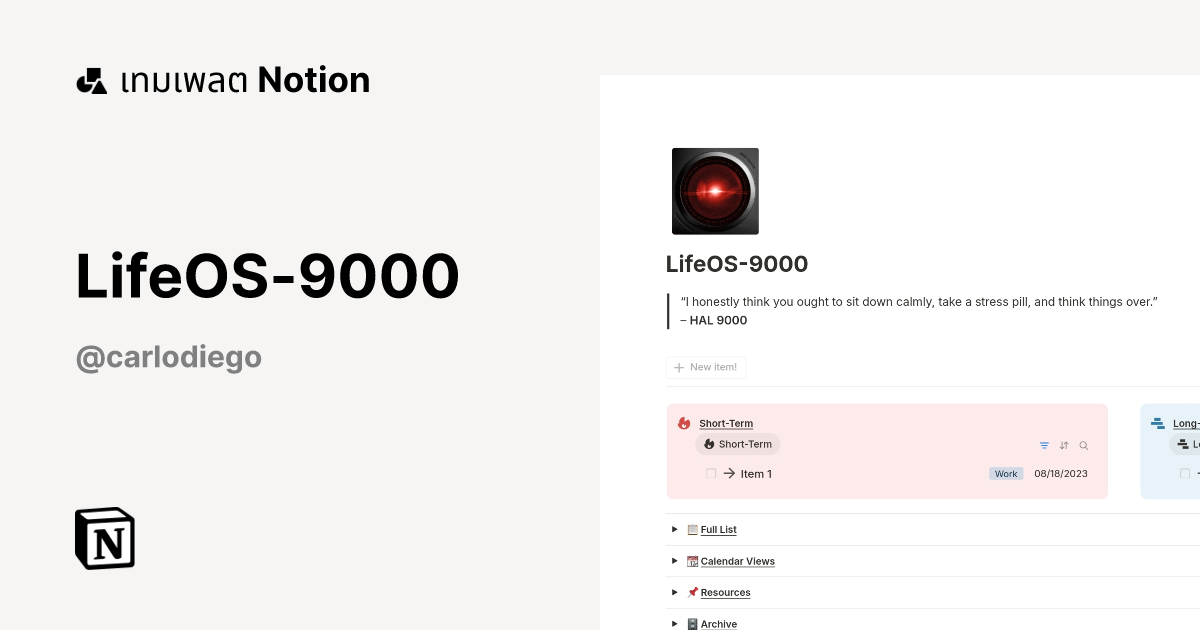Open search within the Short-Term database

pyautogui.click(x=1083, y=445)
